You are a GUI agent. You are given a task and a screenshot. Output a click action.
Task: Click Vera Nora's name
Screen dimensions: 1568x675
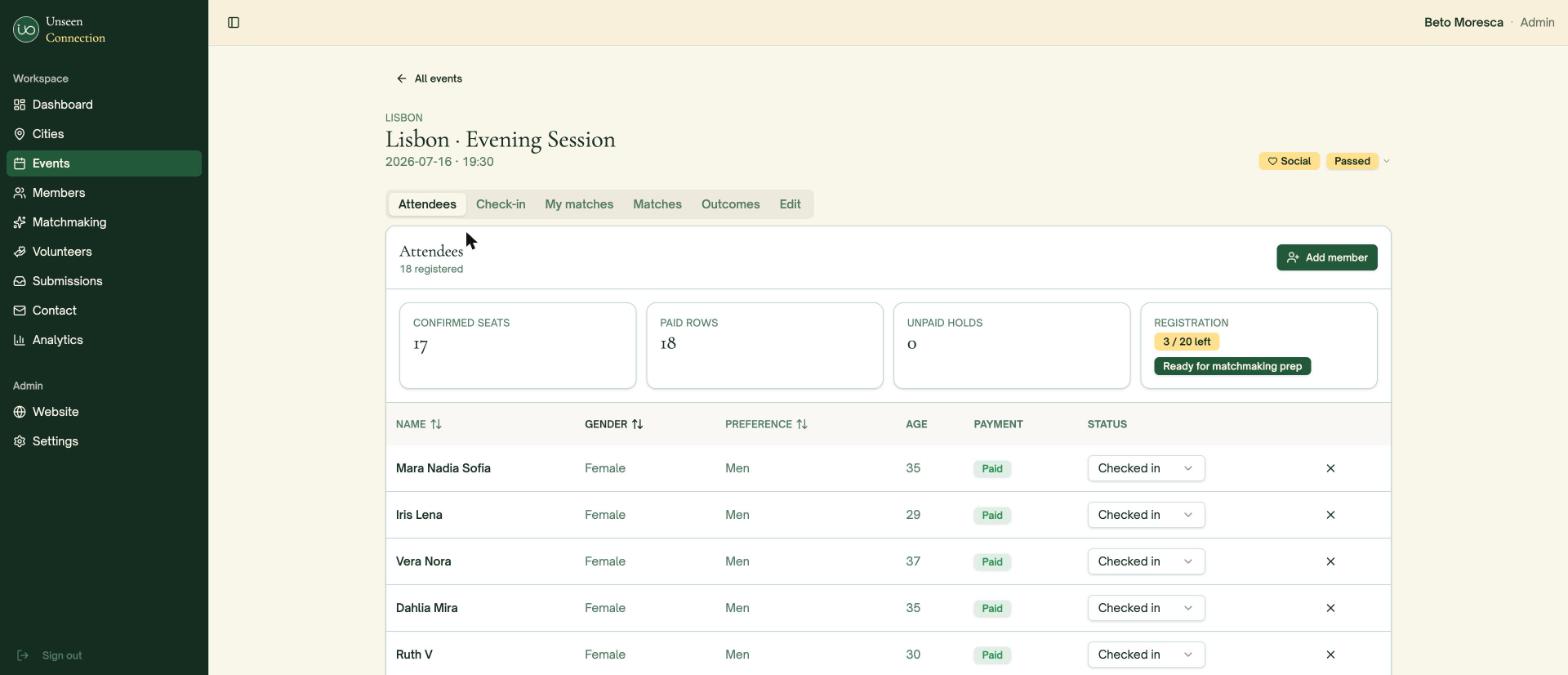(423, 561)
